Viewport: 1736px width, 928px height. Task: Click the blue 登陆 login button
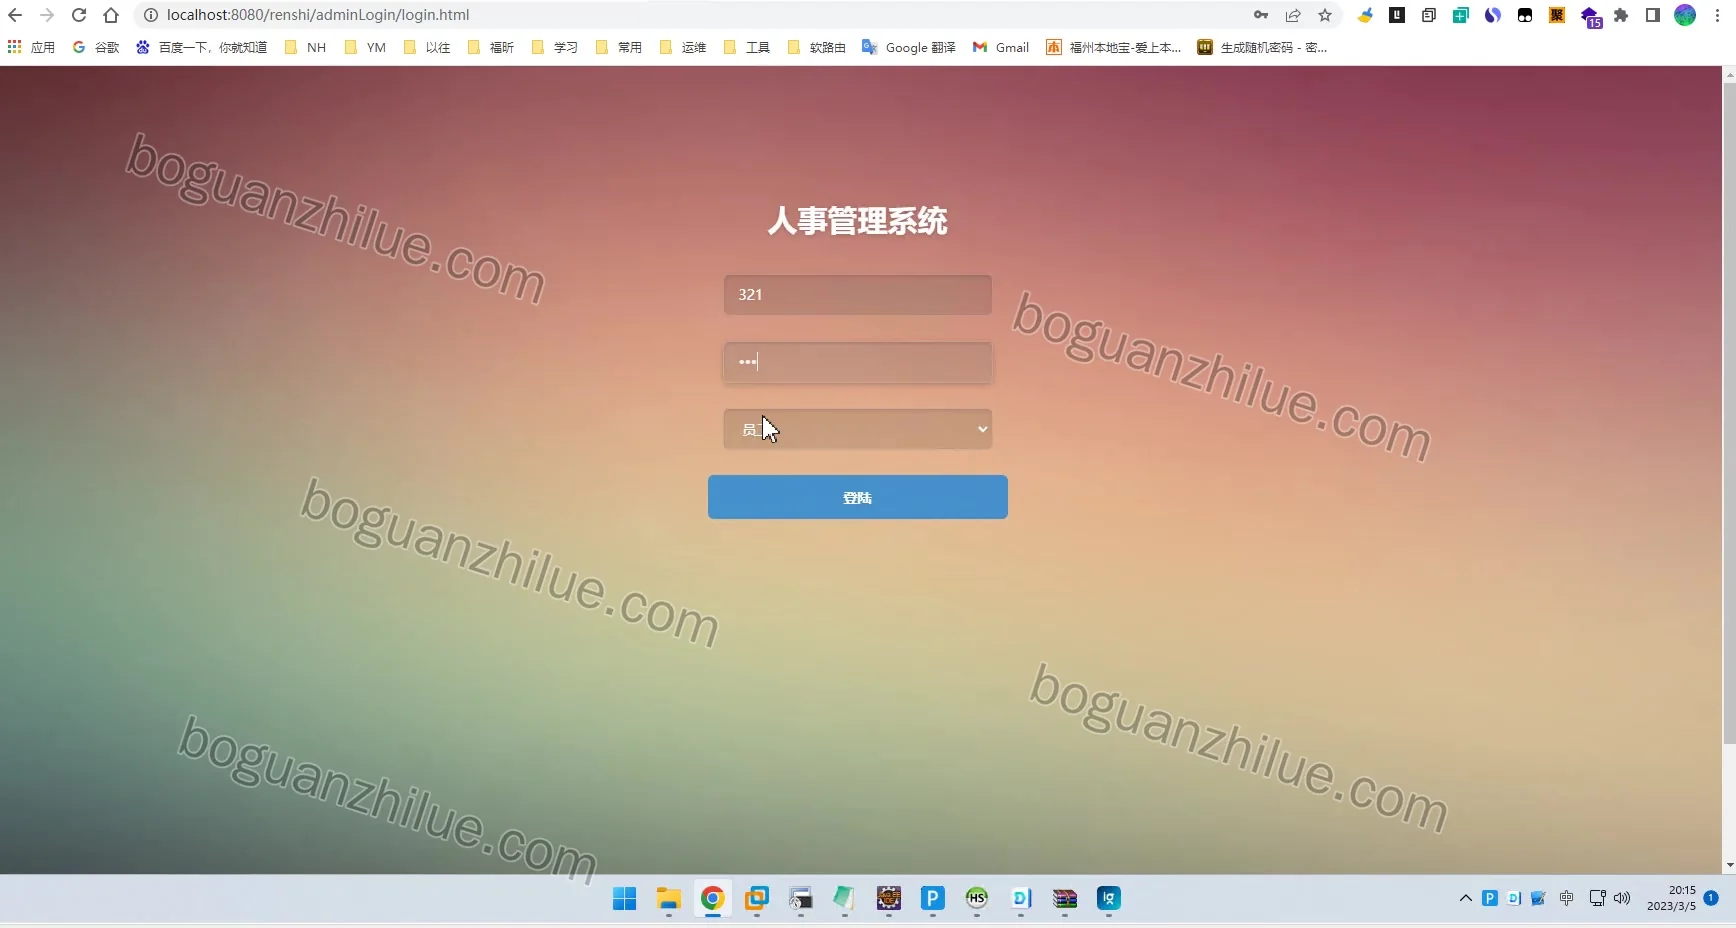(x=858, y=497)
